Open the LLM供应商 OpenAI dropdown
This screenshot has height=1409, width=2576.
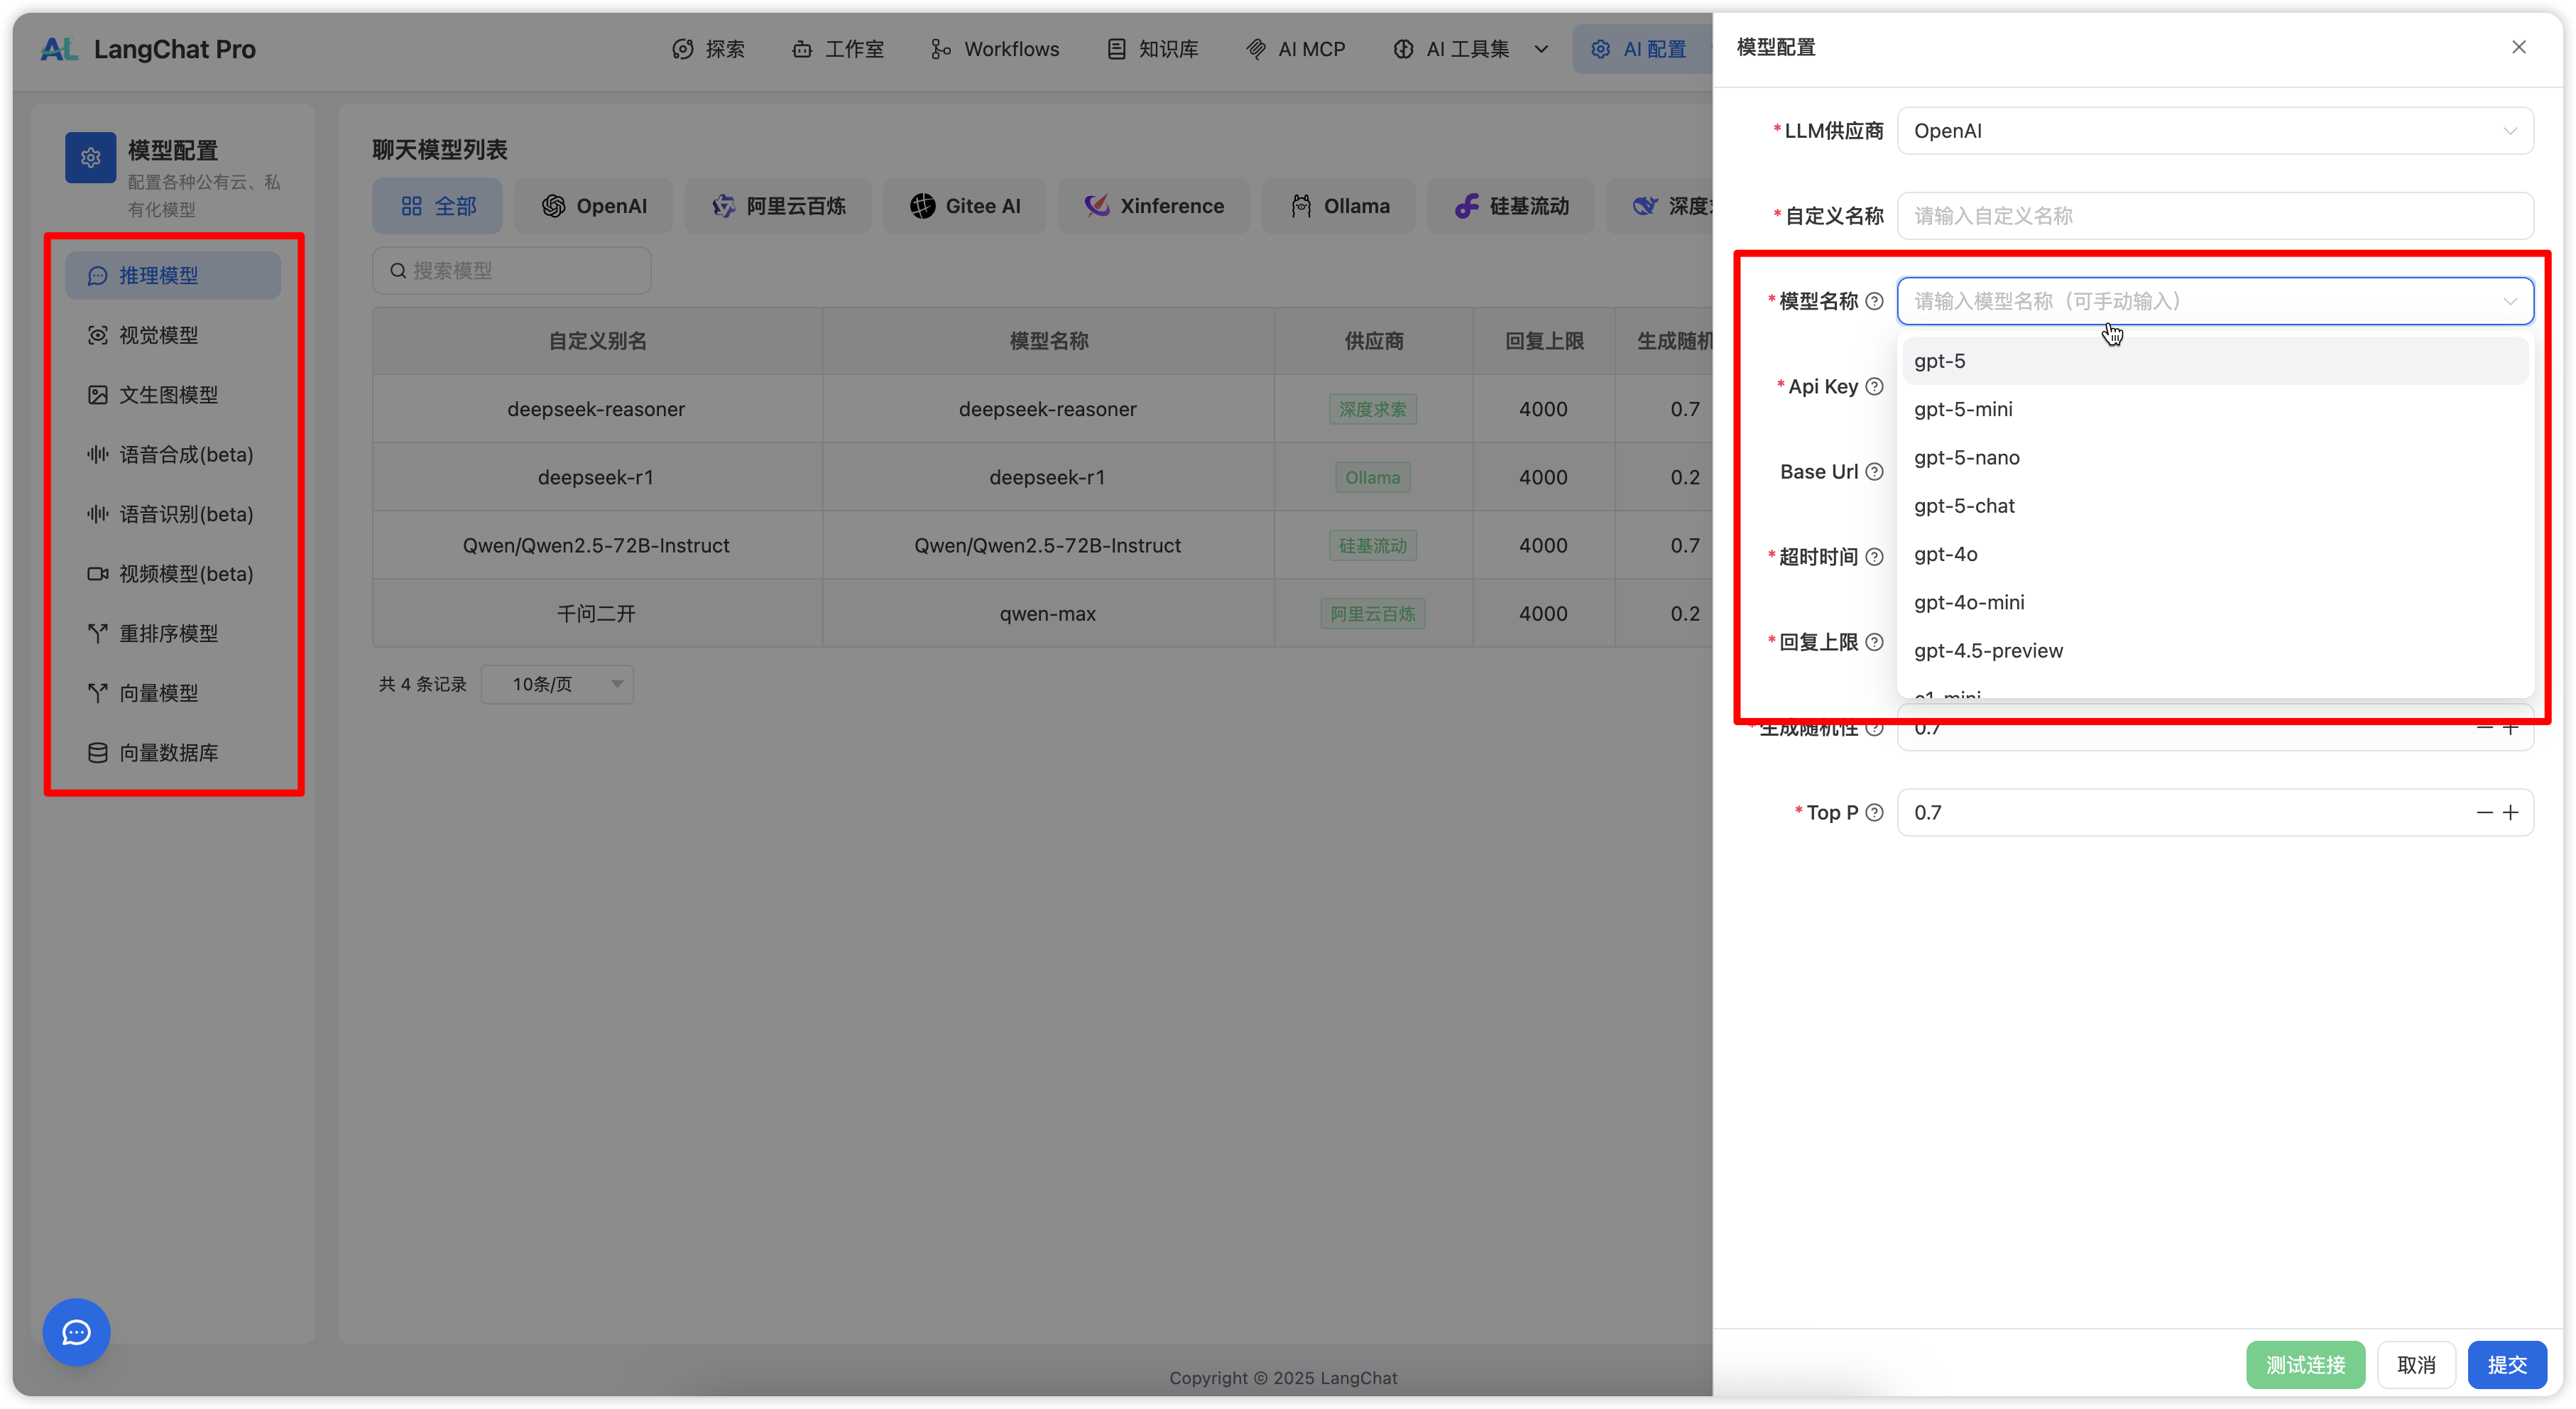point(2214,131)
